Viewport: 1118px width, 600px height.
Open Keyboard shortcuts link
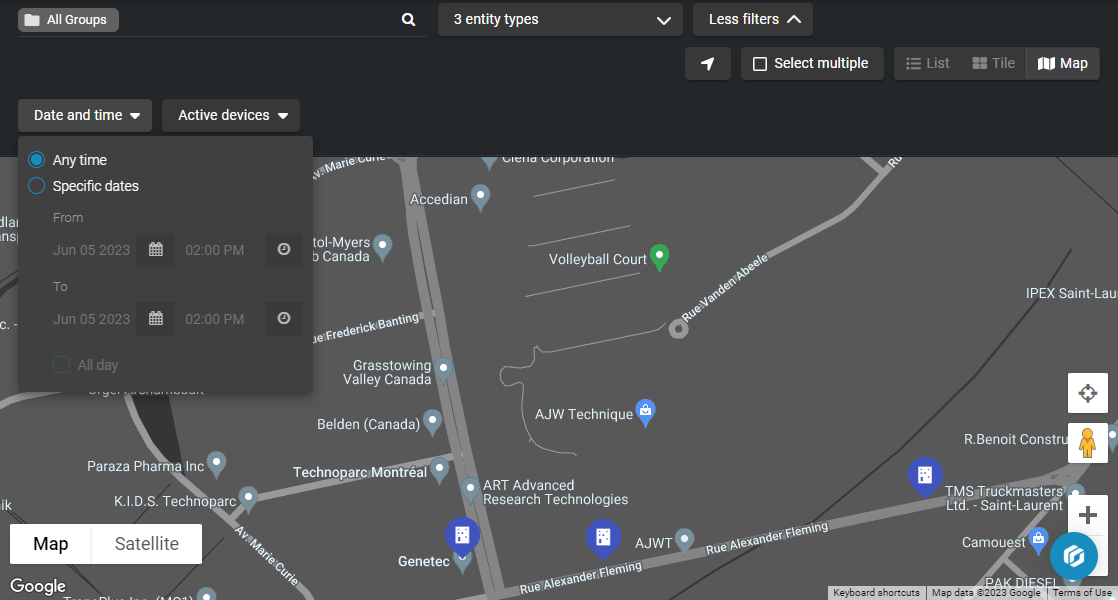tap(876, 593)
